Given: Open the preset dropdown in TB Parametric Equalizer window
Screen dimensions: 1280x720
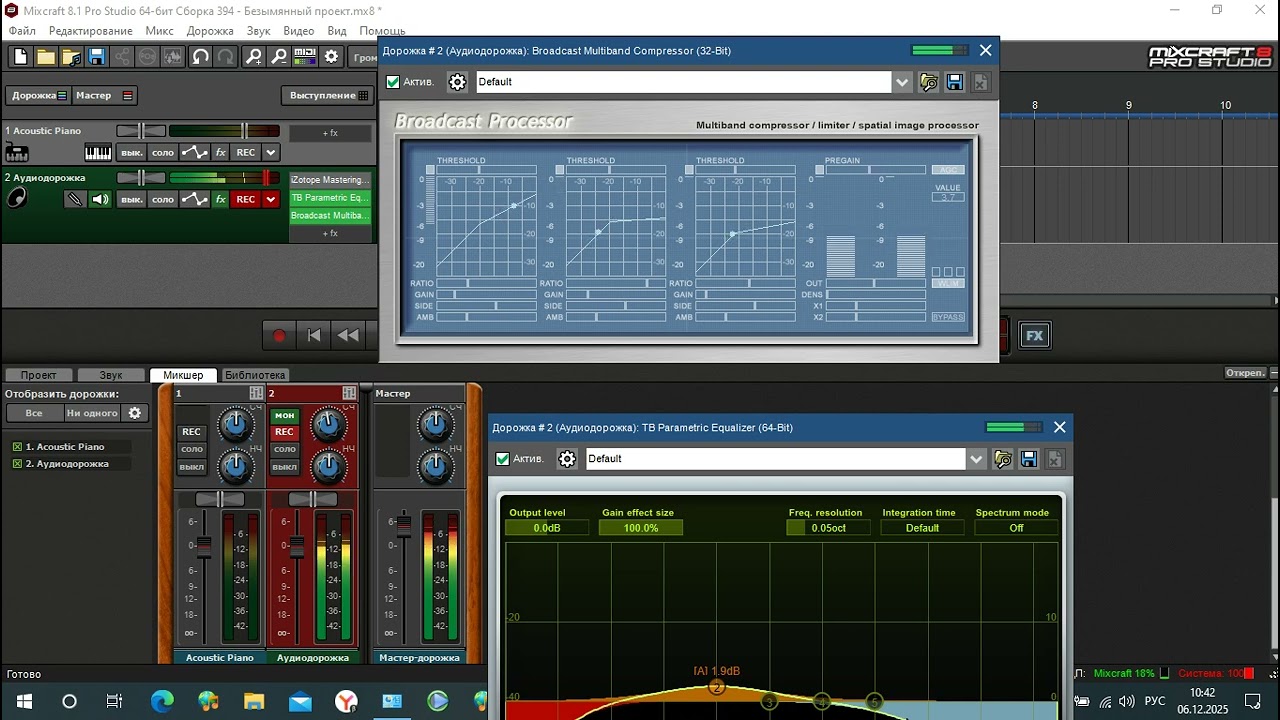Looking at the screenshot, I should [x=977, y=459].
